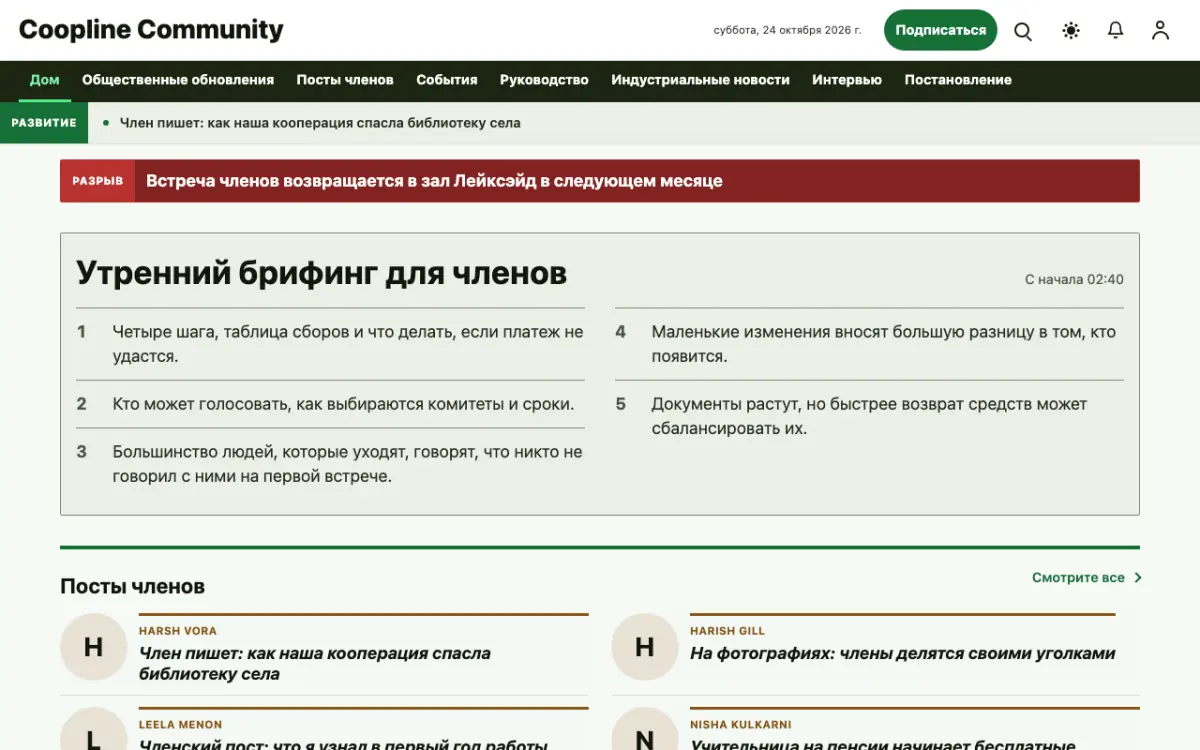Open breaking headline about зал Лейксэйд

[x=434, y=181]
